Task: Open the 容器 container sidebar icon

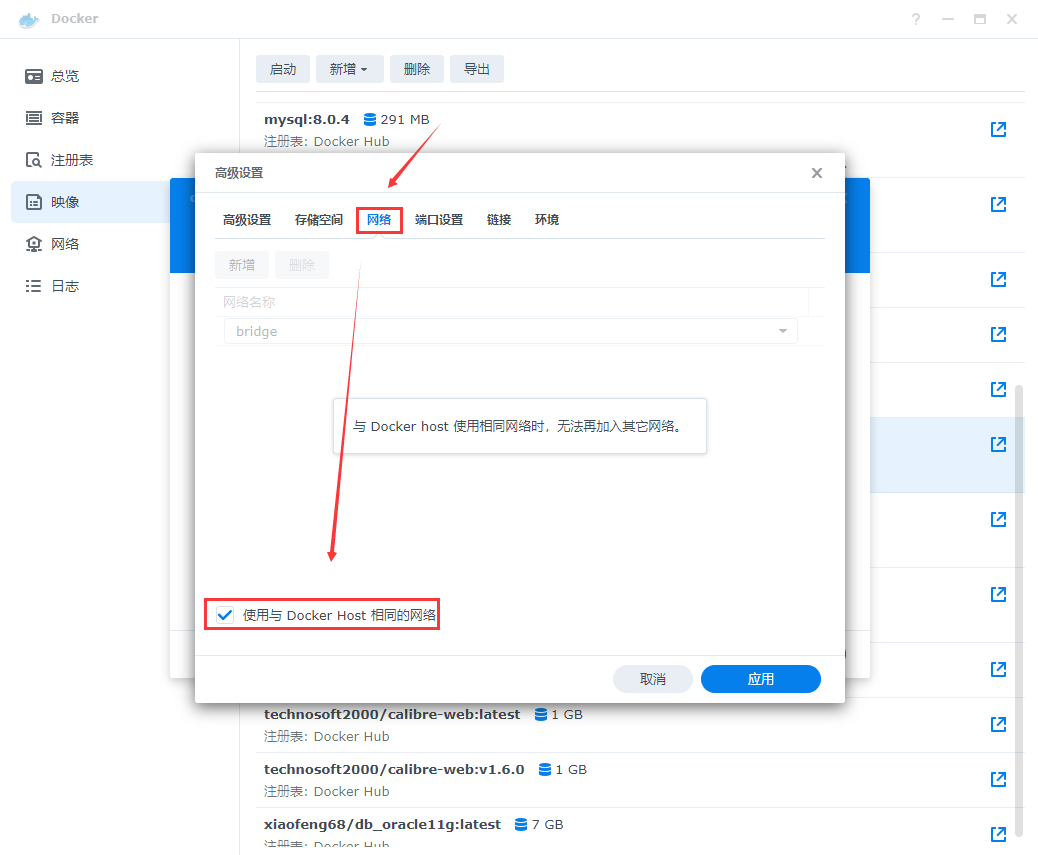Action: tap(35, 118)
